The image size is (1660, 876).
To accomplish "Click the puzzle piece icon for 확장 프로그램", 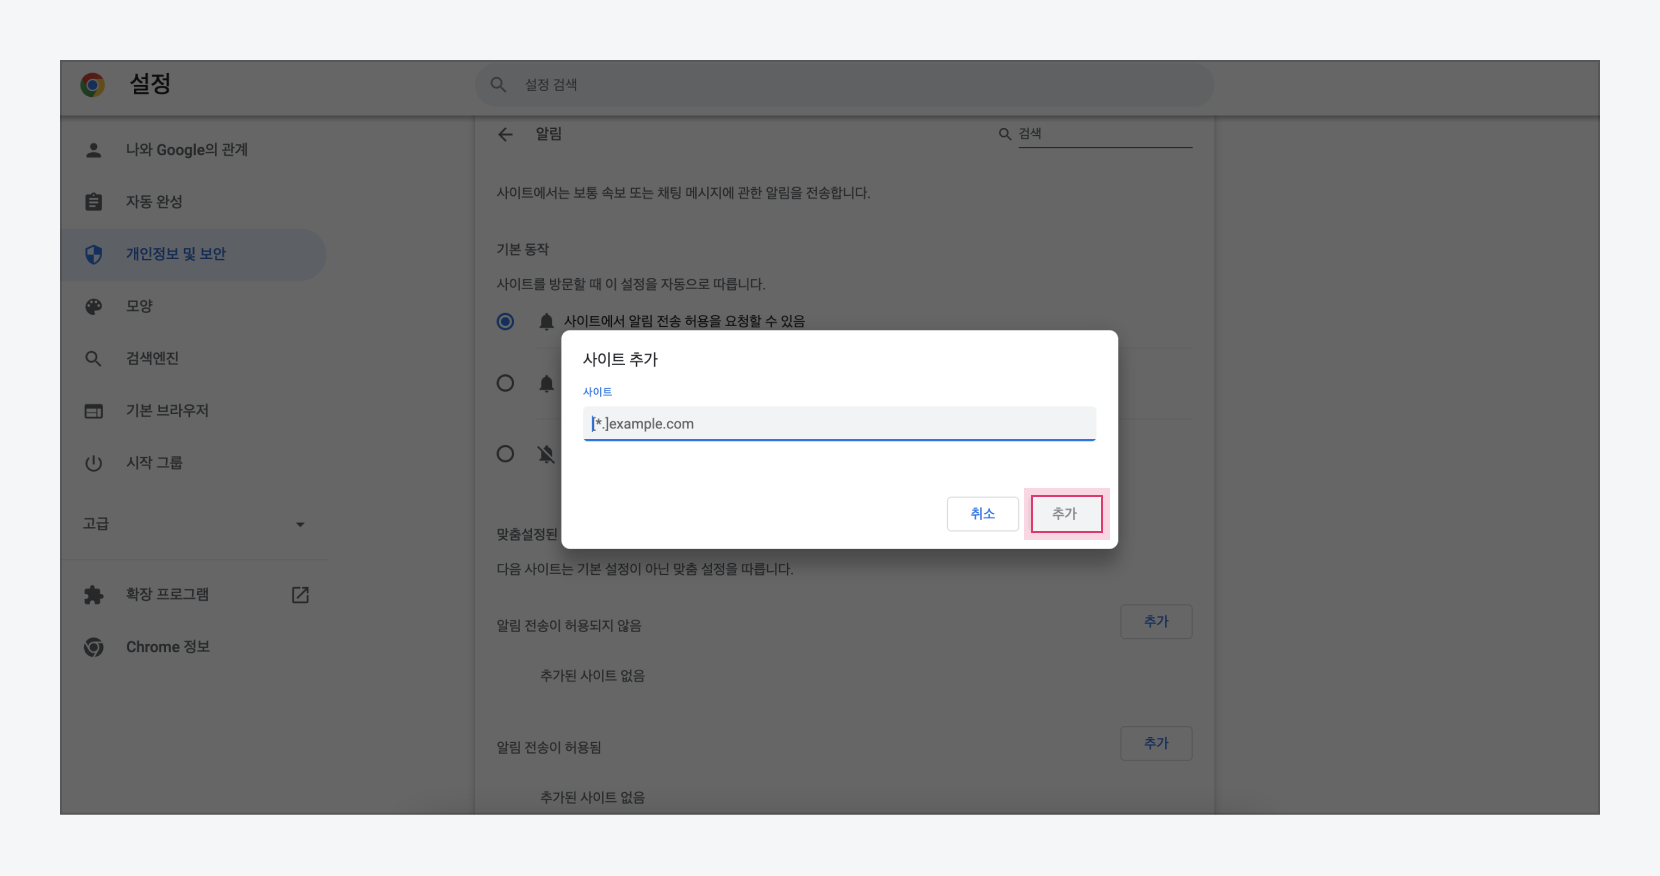I will 94,595.
